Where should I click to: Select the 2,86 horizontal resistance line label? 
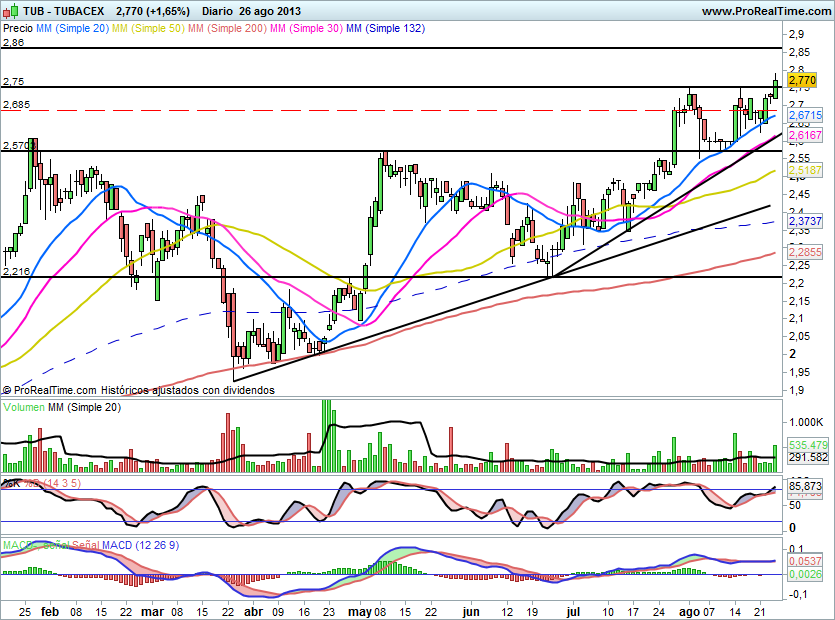click(x=13, y=43)
